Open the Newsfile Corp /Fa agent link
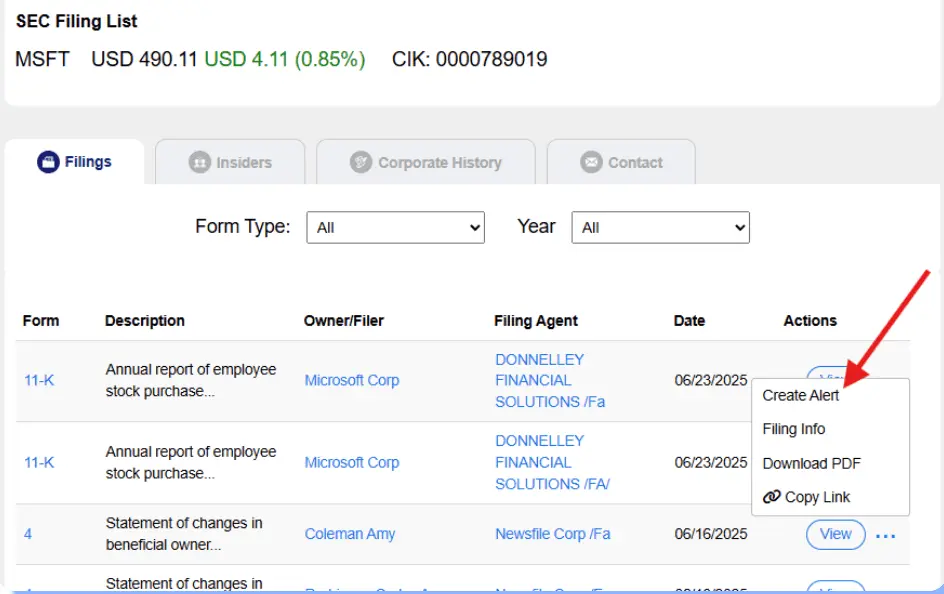Screen dimensions: 944x594 pos(552,534)
